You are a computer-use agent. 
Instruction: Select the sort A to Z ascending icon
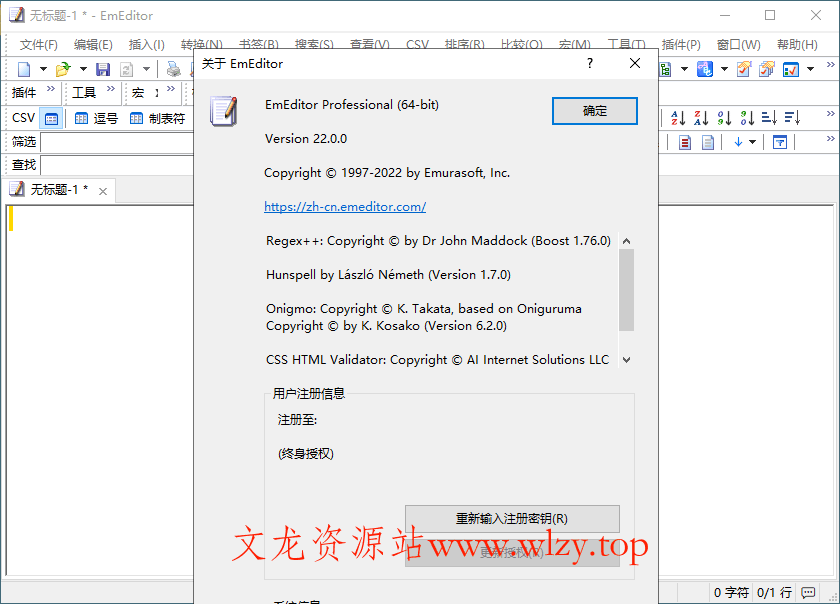tap(678, 117)
